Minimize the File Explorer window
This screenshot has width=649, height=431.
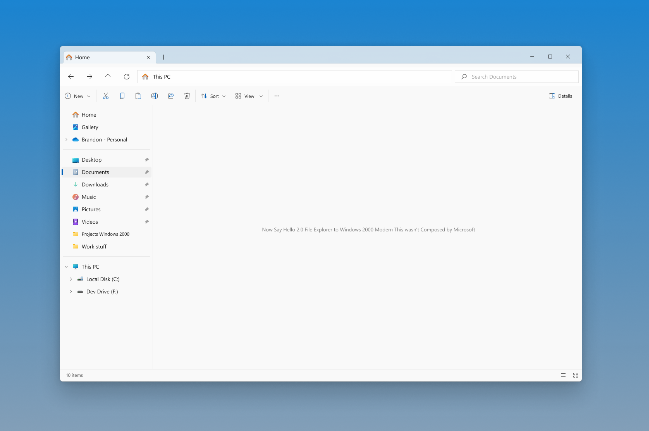coord(532,57)
